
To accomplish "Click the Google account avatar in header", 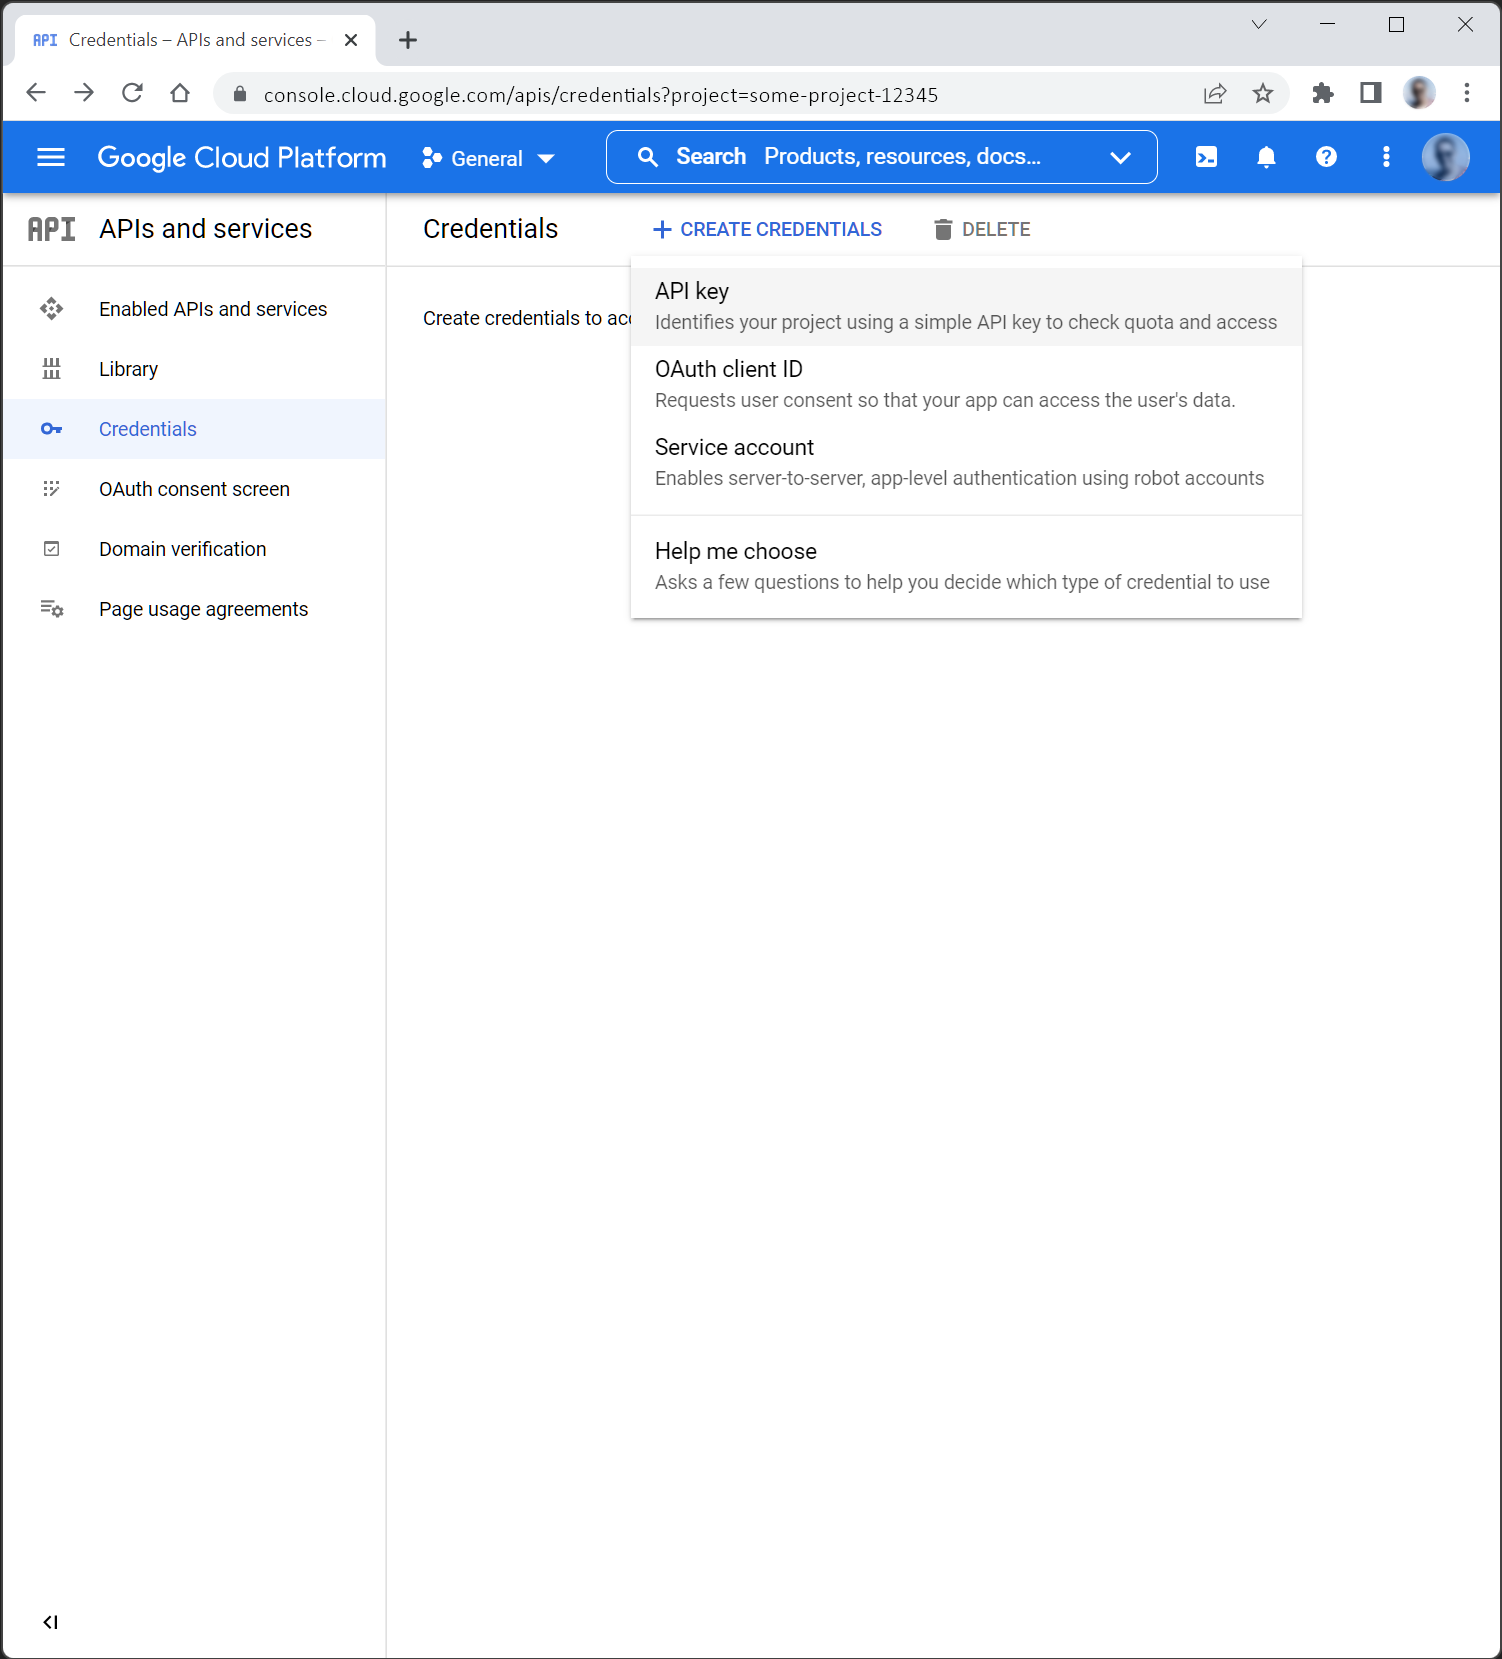I will coord(1445,157).
